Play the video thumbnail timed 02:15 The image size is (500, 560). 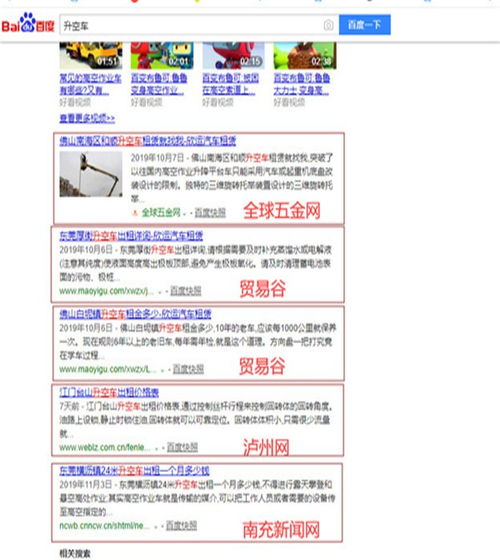pos(234,55)
